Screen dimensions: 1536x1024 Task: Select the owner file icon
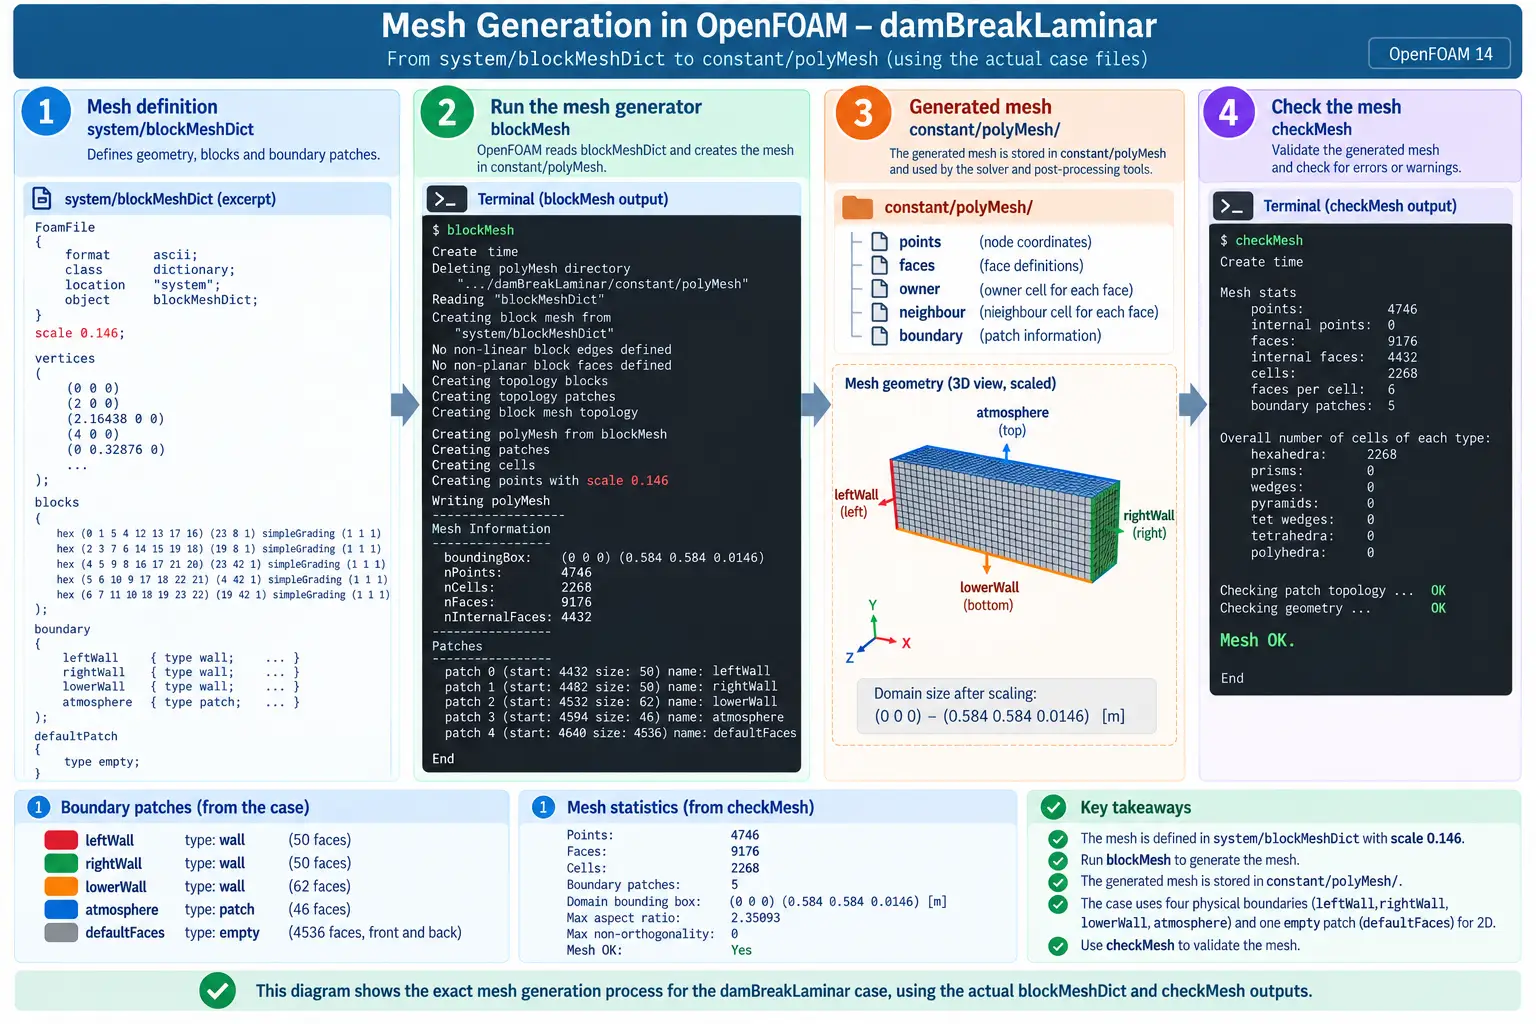point(879,289)
